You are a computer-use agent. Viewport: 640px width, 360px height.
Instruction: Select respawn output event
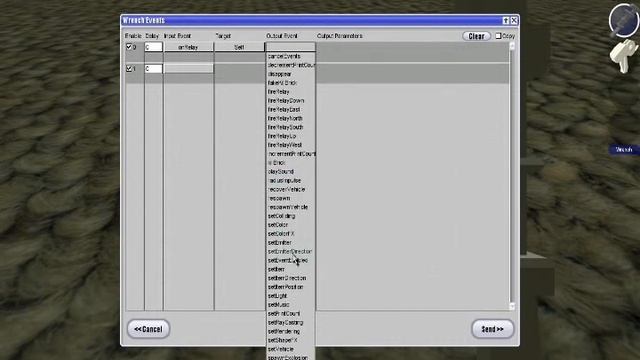279,198
